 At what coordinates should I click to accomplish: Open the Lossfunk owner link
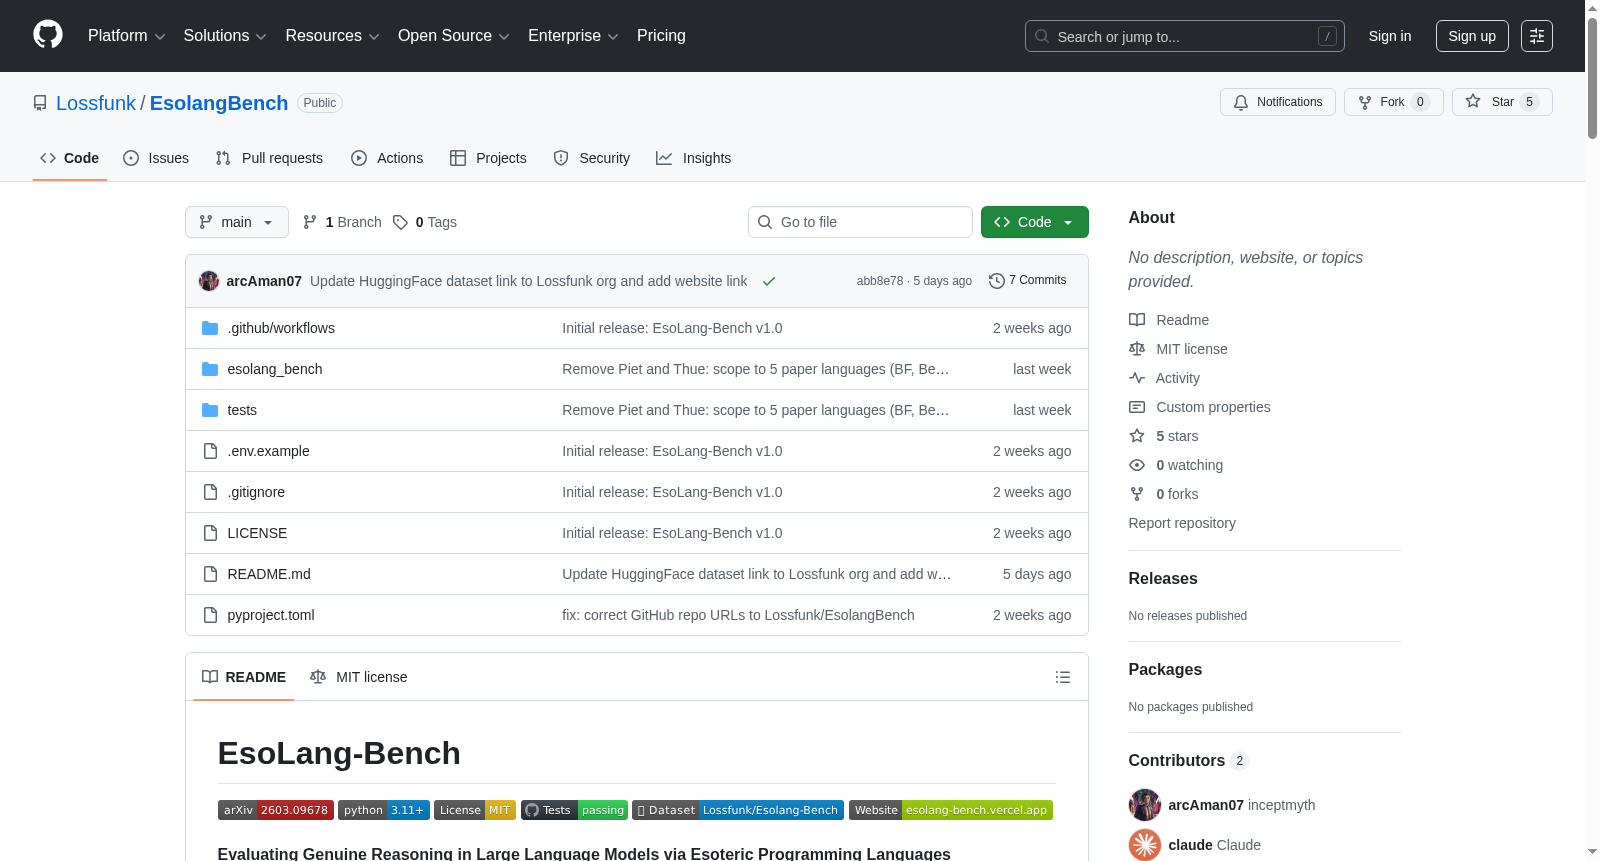pos(96,103)
